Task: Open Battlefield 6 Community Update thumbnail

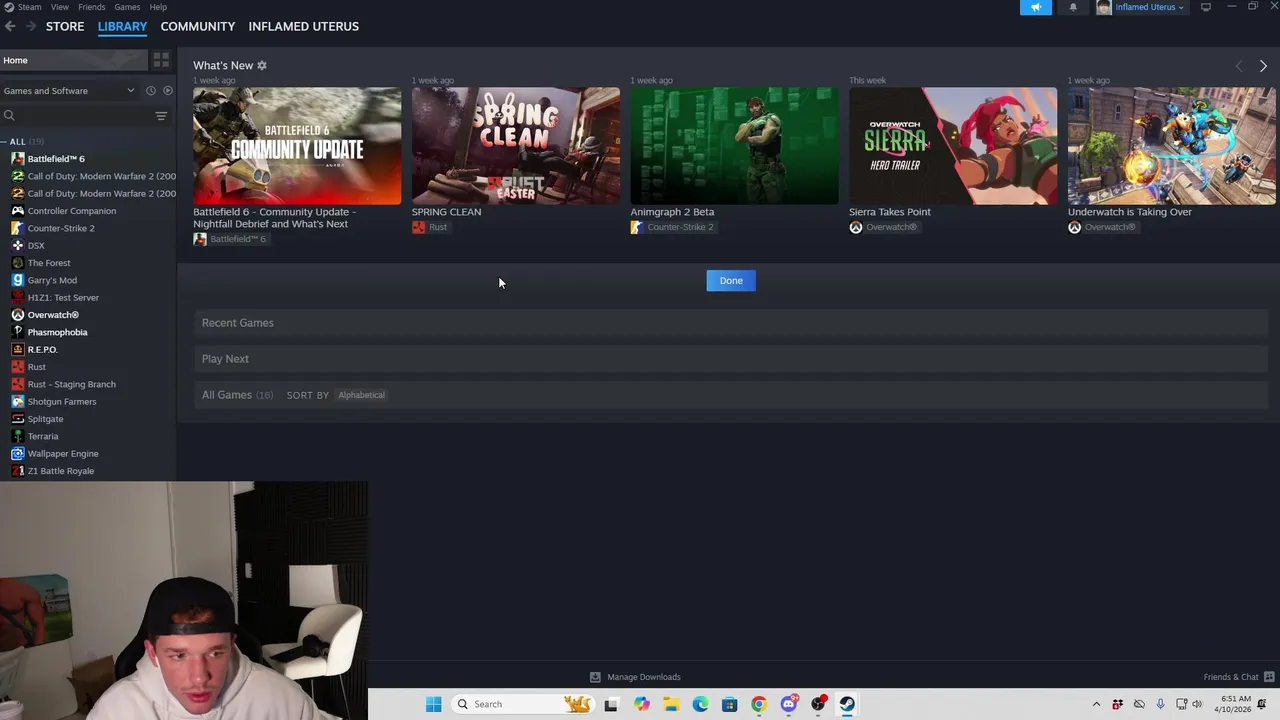Action: 297,146
